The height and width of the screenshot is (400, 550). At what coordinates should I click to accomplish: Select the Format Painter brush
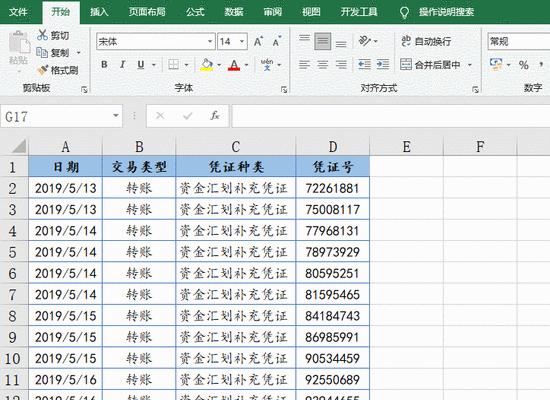[42, 70]
